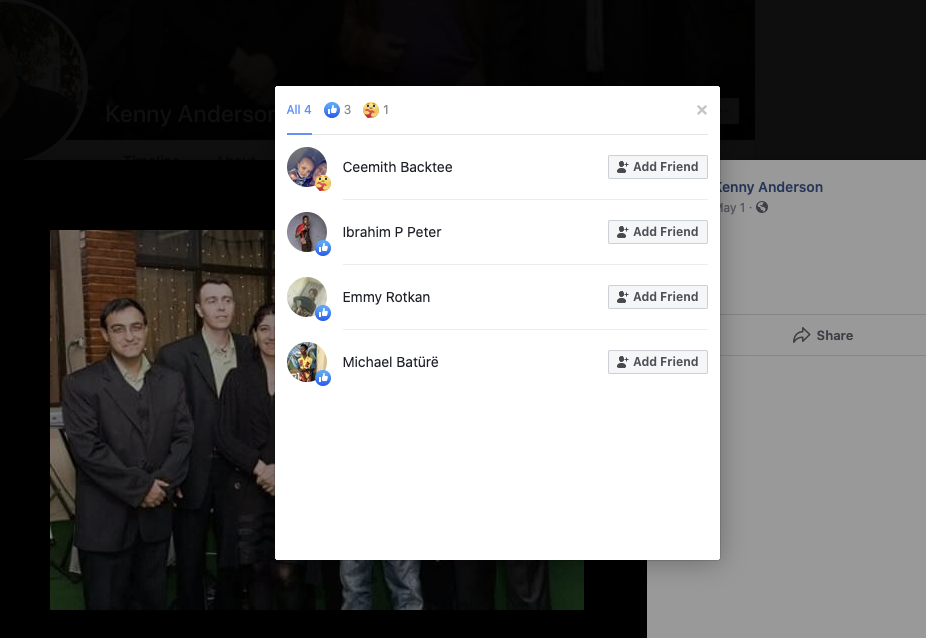Click the group photo behind the dialog
The image size is (926, 638).
(162, 419)
